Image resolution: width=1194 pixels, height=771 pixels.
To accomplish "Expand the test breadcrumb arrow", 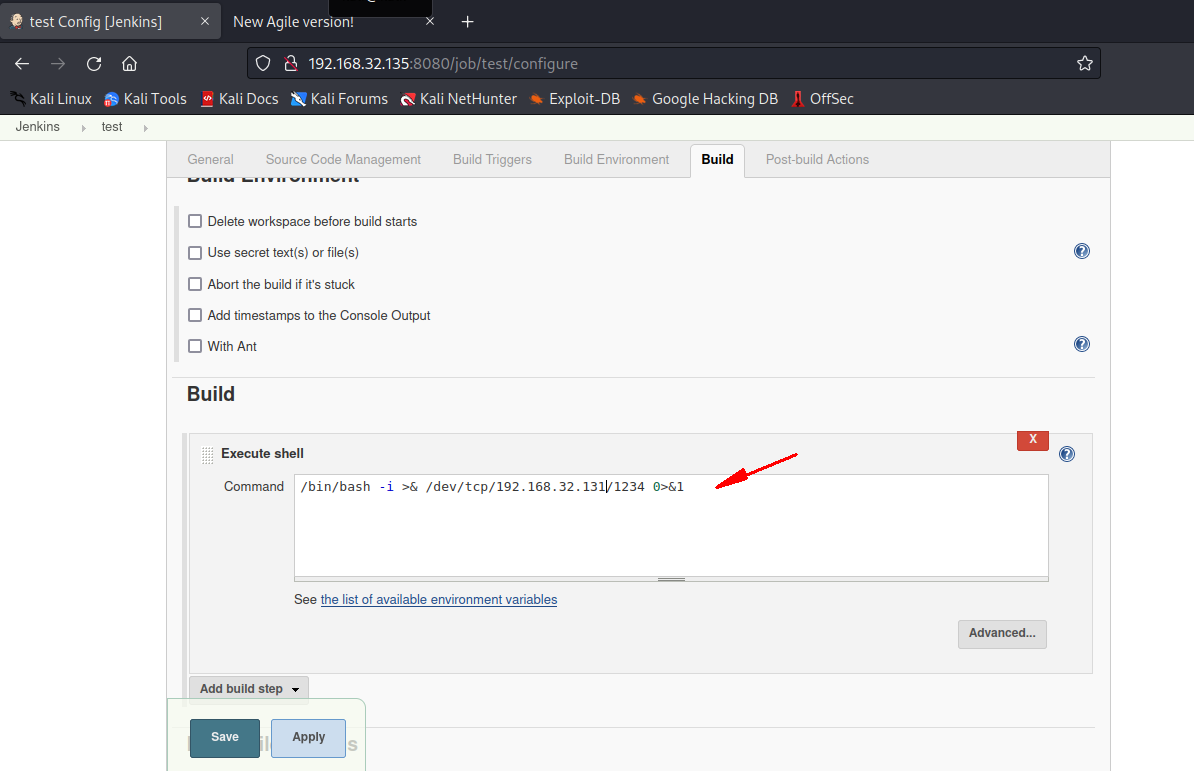I will [x=145, y=128].
